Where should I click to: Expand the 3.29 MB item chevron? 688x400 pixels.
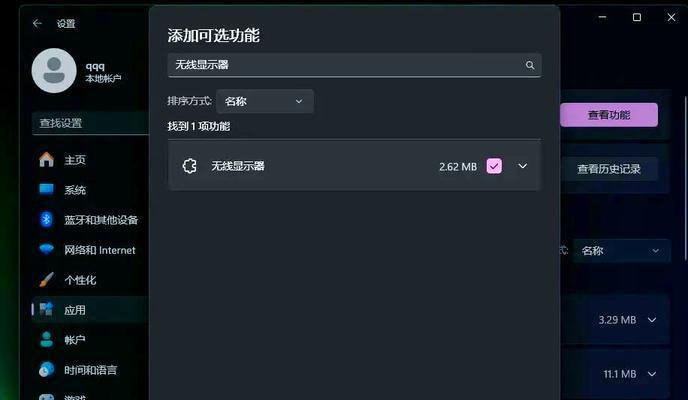pyautogui.click(x=652, y=320)
